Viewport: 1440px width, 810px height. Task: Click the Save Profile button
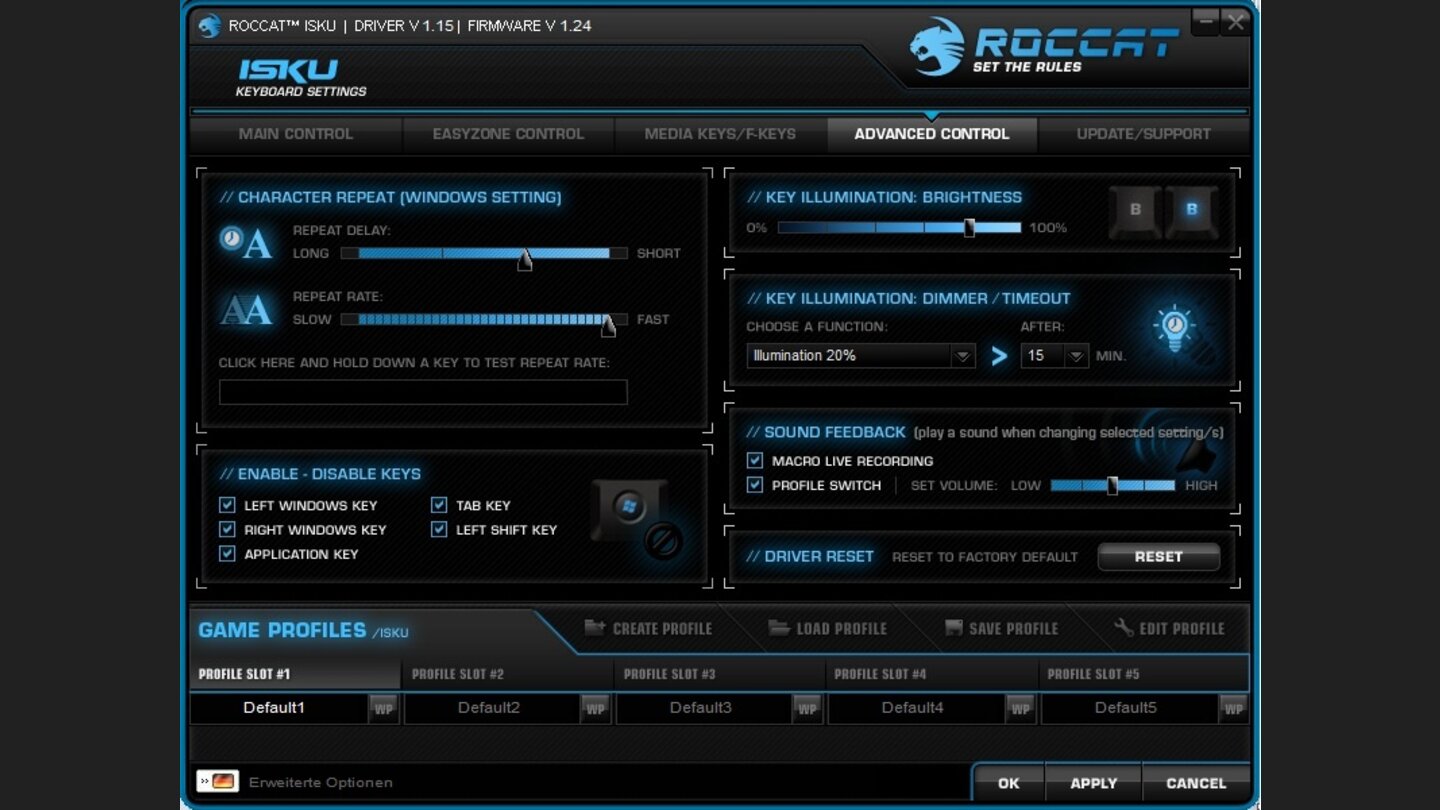coord(1001,628)
